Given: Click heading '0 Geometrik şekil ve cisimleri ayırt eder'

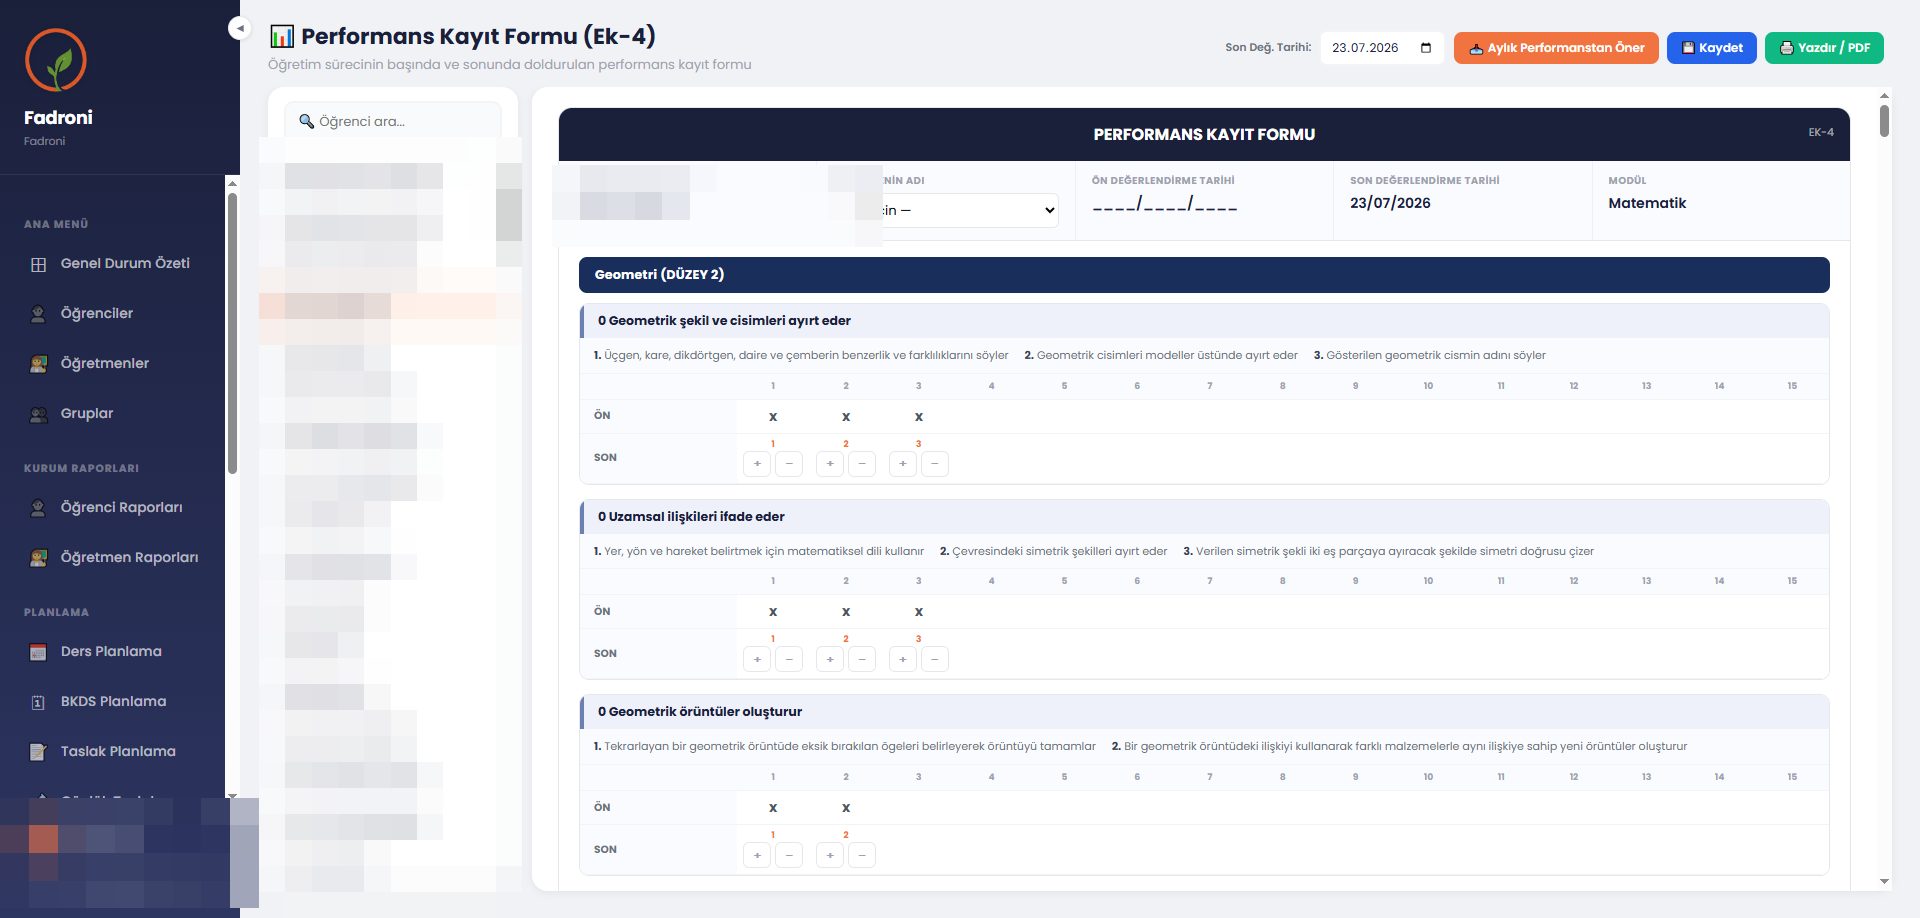Looking at the screenshot, I should coord(724,321).
